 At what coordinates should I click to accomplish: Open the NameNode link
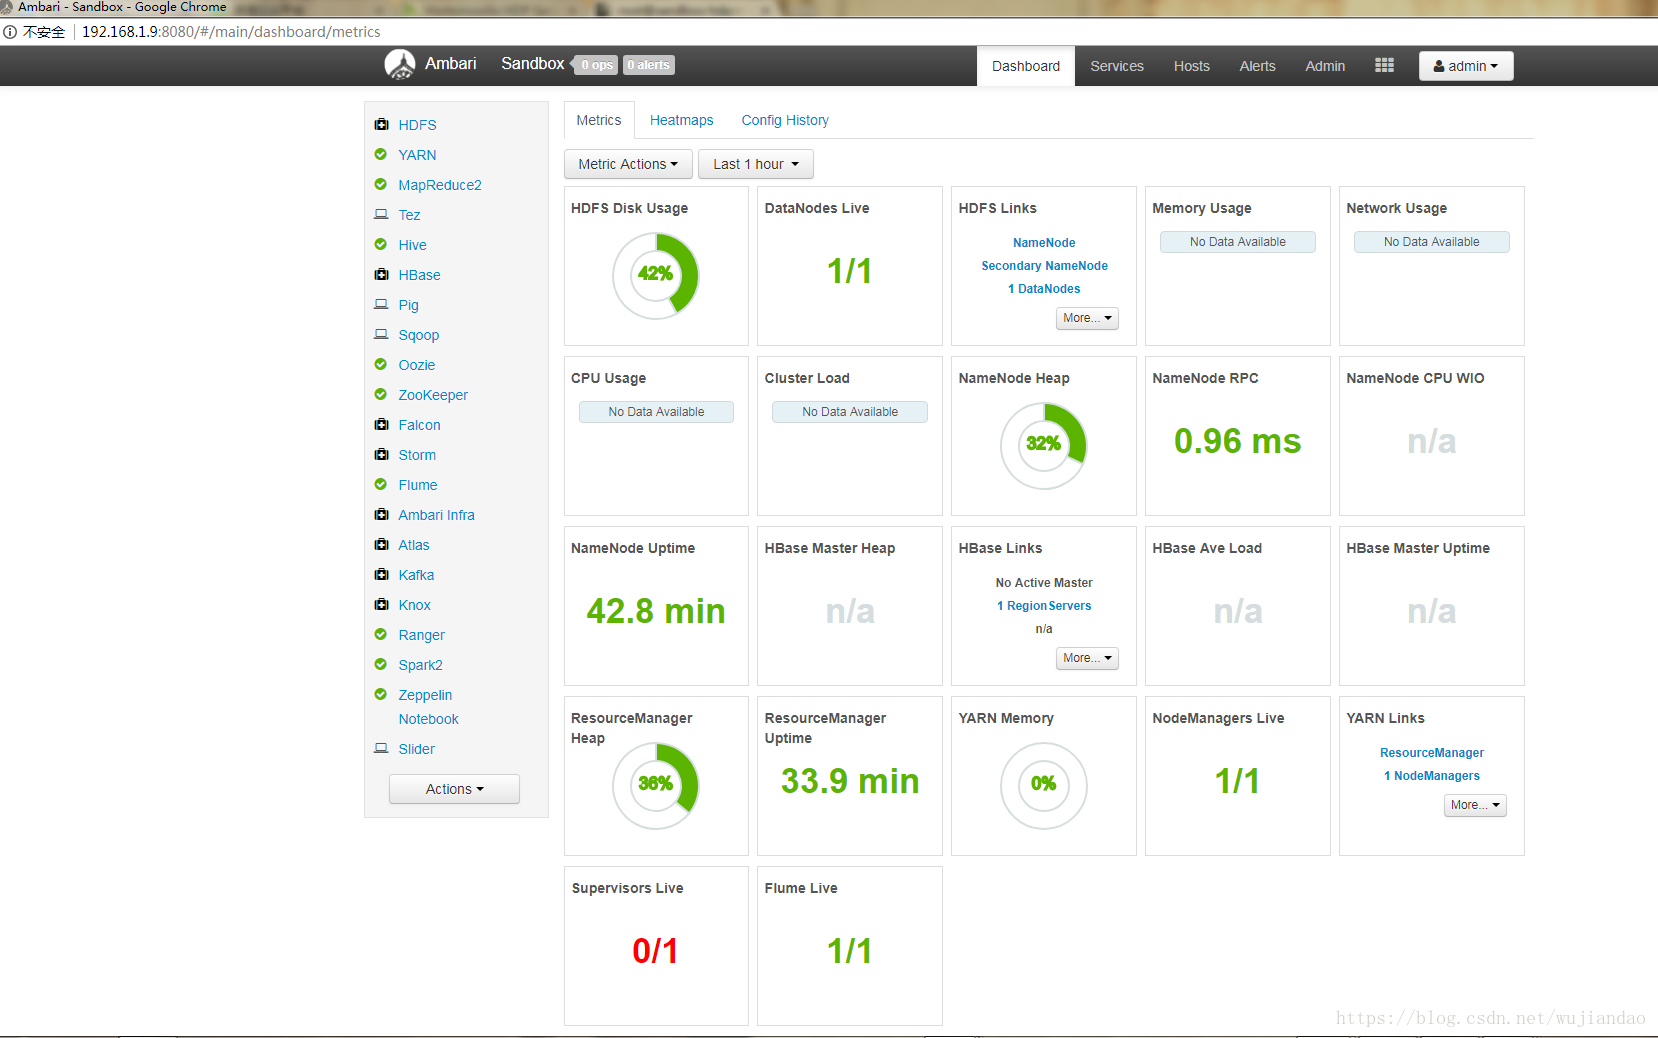point(1044,243)
